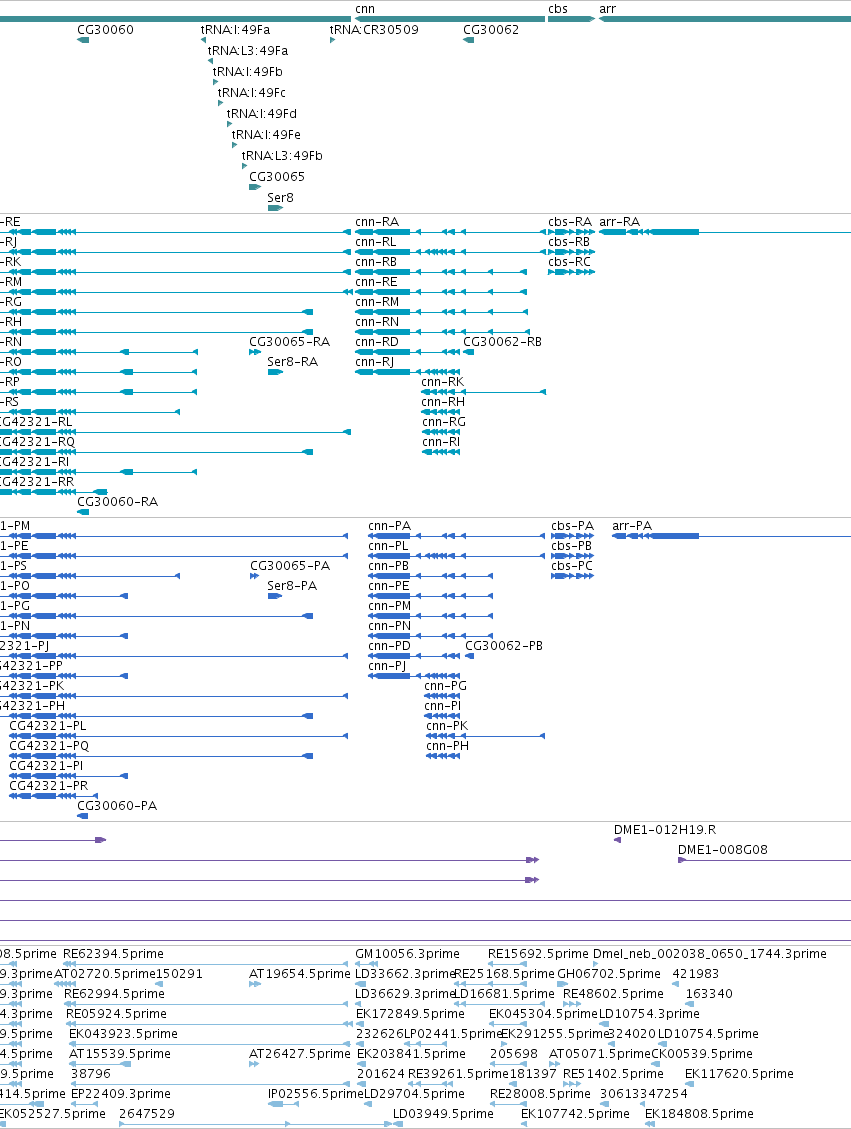Click transcript cnn-RB label
This screenshot has height=1129, width=851.
coord(376,262)
